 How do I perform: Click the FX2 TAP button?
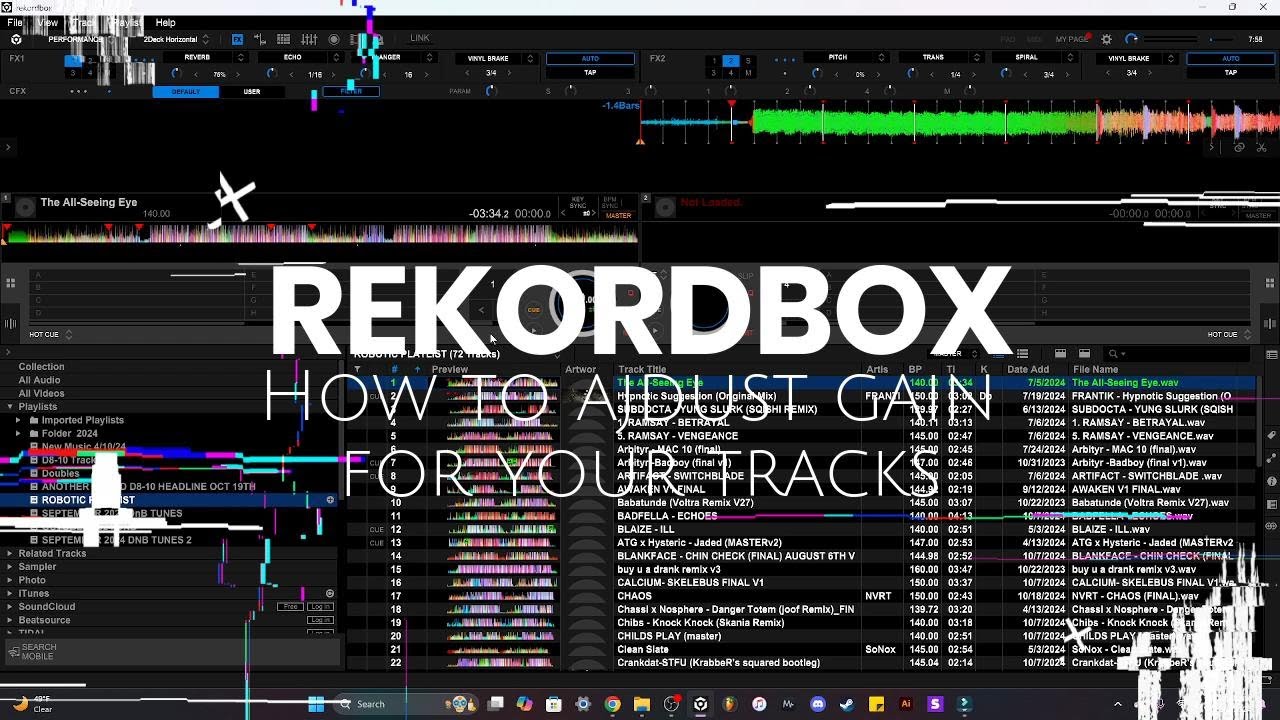click(x=1230, y=73)
